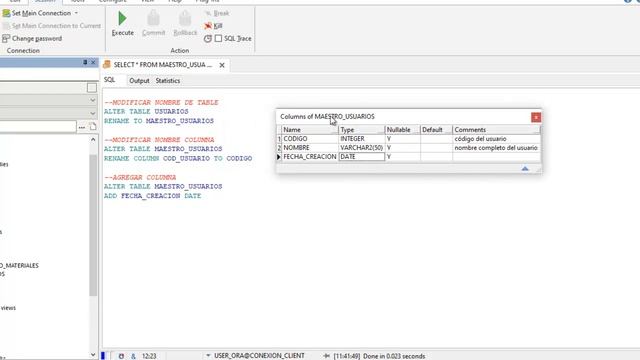Click the second dropdown chevron in left panel
Screen dimensions: 640x360
[93, 113]
